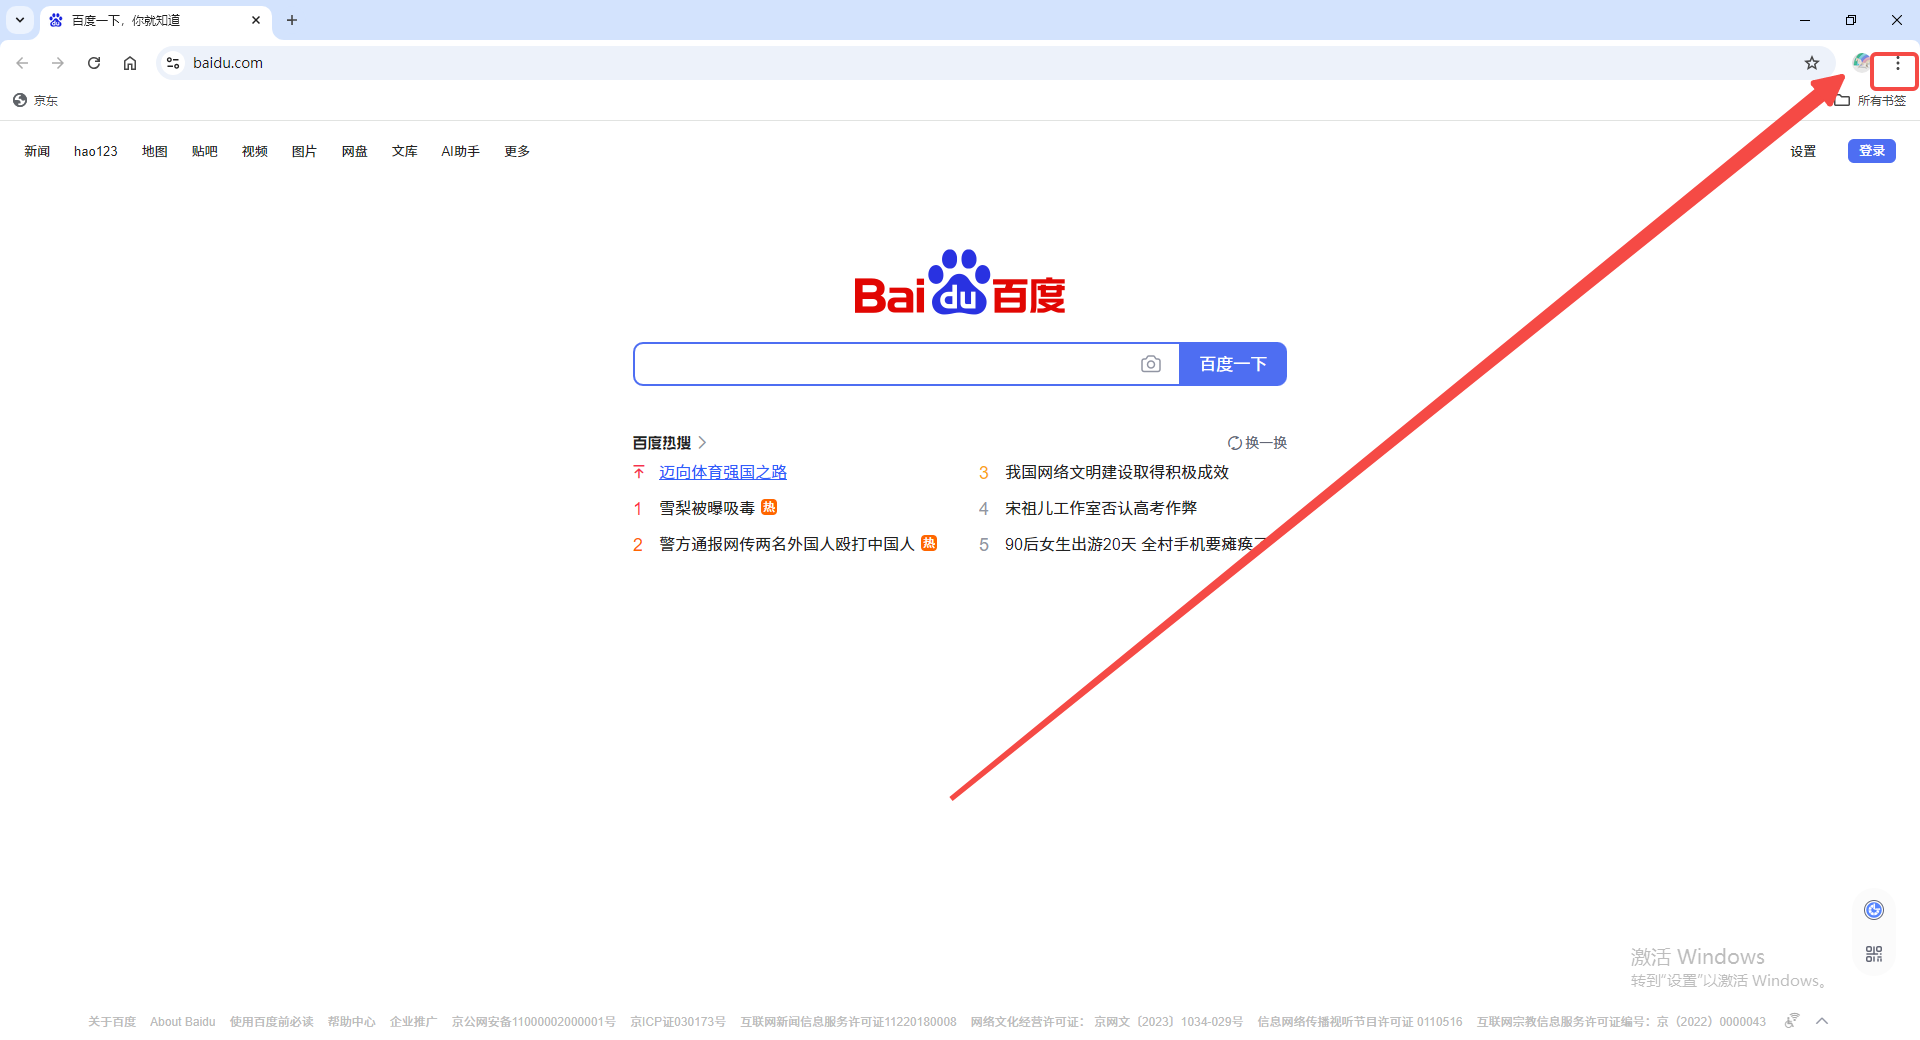Viewport: 1920px width, 1040px height.
Task: Open hot search 宋祖儿工作室否认高考作弊
Action: (1101, 508)
